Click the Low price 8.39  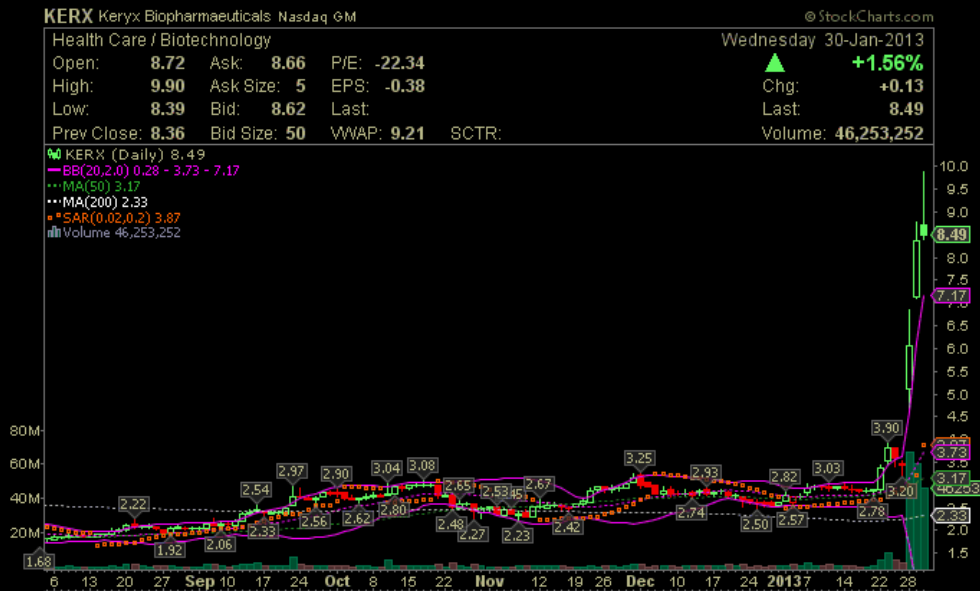point(168,109)
